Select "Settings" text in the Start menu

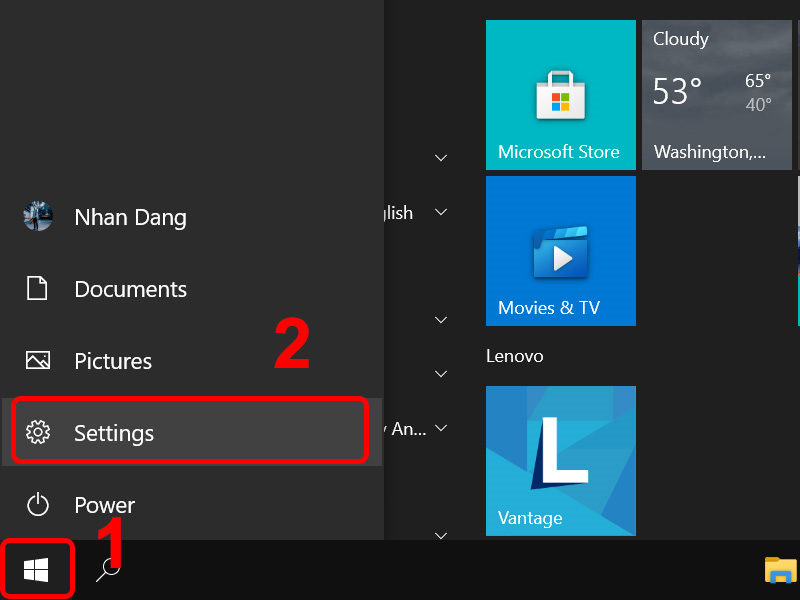[113, 433]
